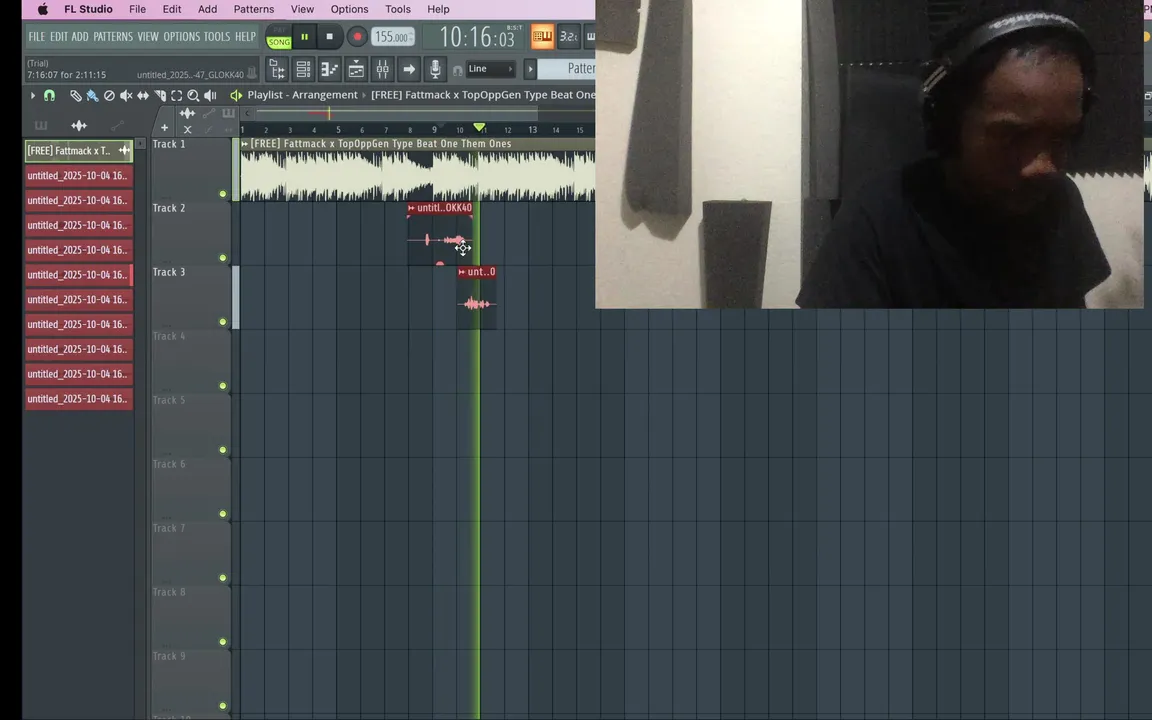Click the plus icon above track headers
The image size is (1152, 720).
[165, 129]
